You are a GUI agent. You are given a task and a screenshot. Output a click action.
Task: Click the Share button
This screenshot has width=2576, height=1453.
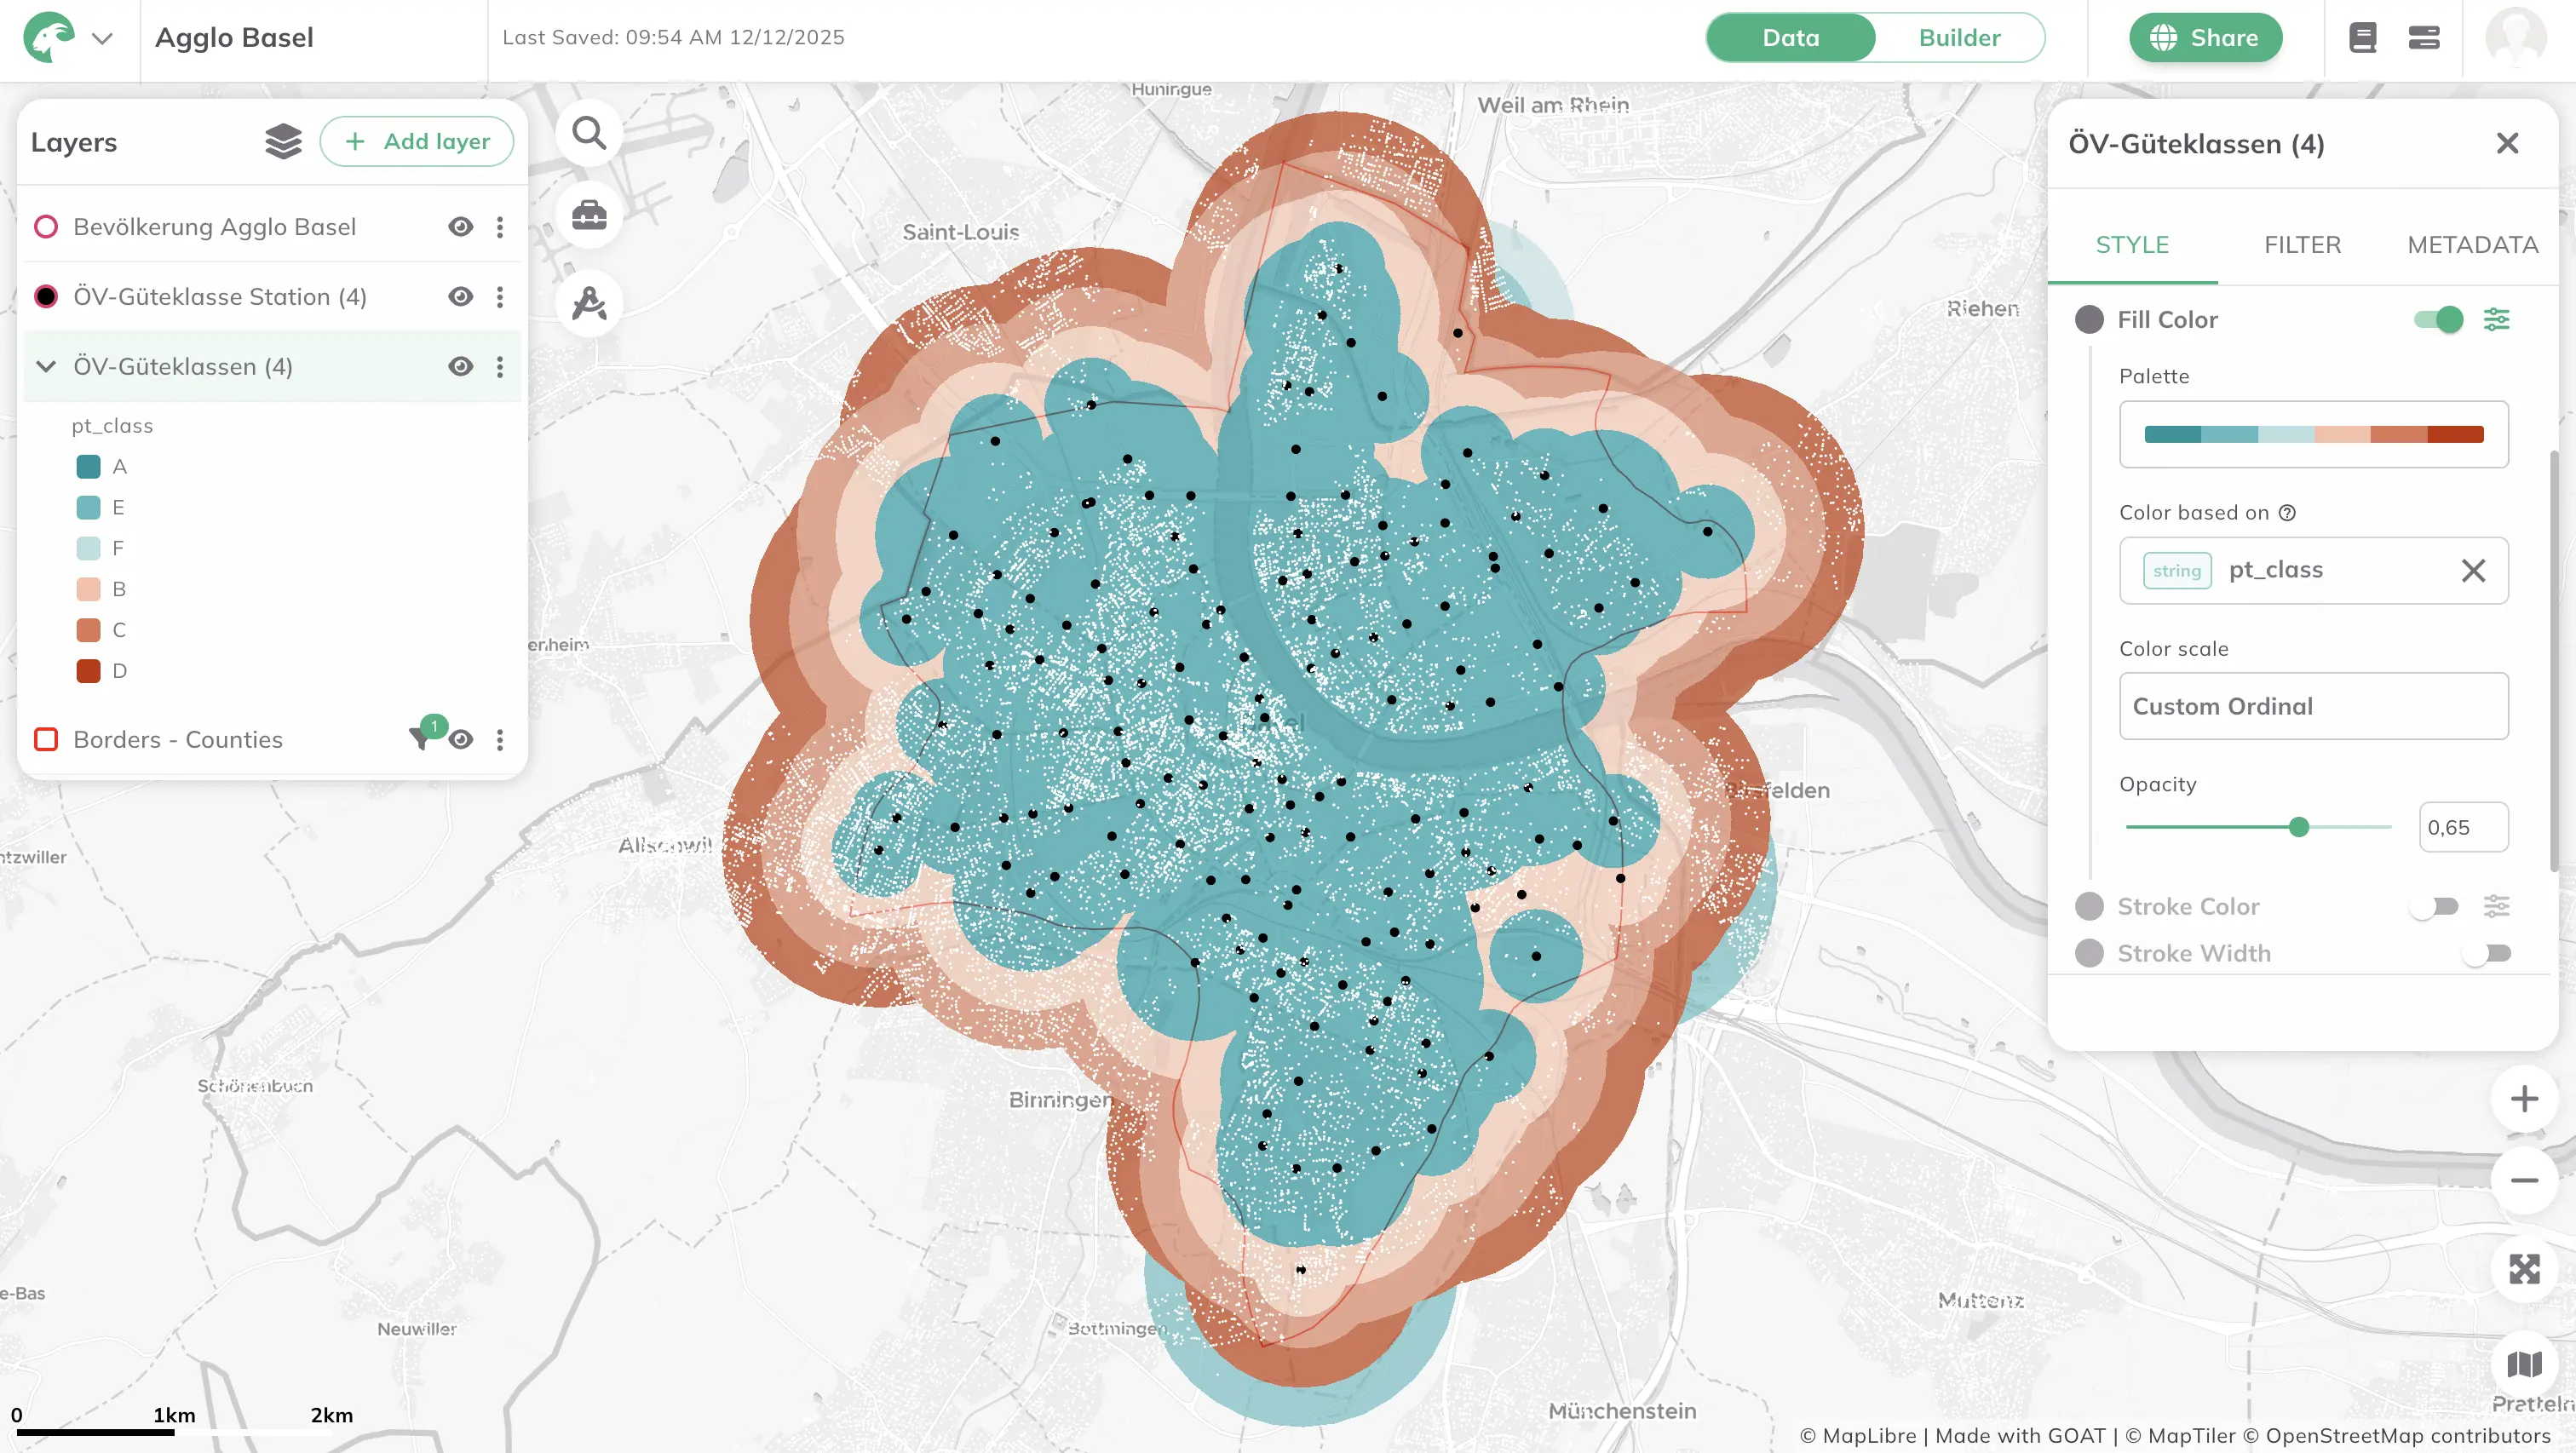pos(2206,37)
